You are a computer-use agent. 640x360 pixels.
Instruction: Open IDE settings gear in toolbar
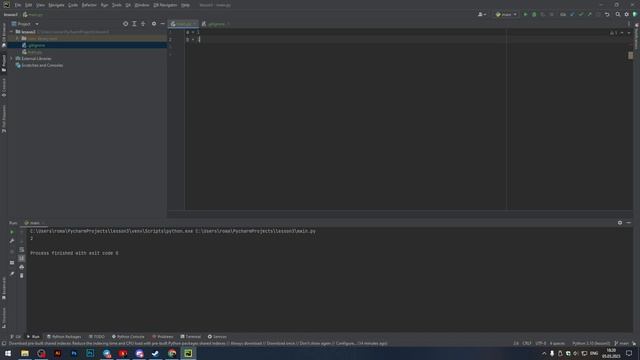[627, 15]
